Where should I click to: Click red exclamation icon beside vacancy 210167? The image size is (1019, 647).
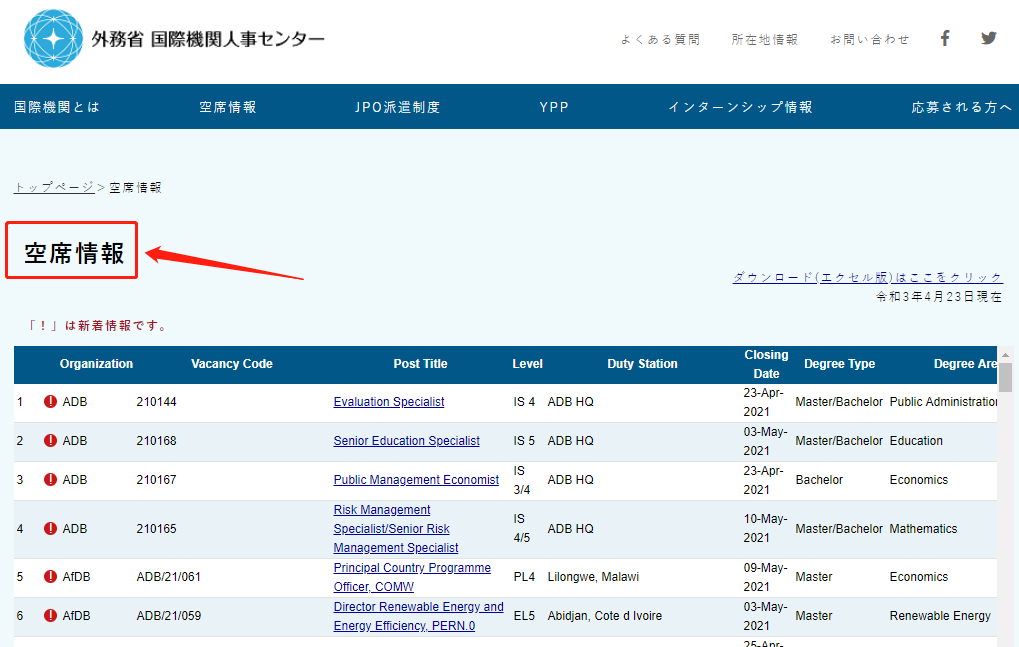50,480
